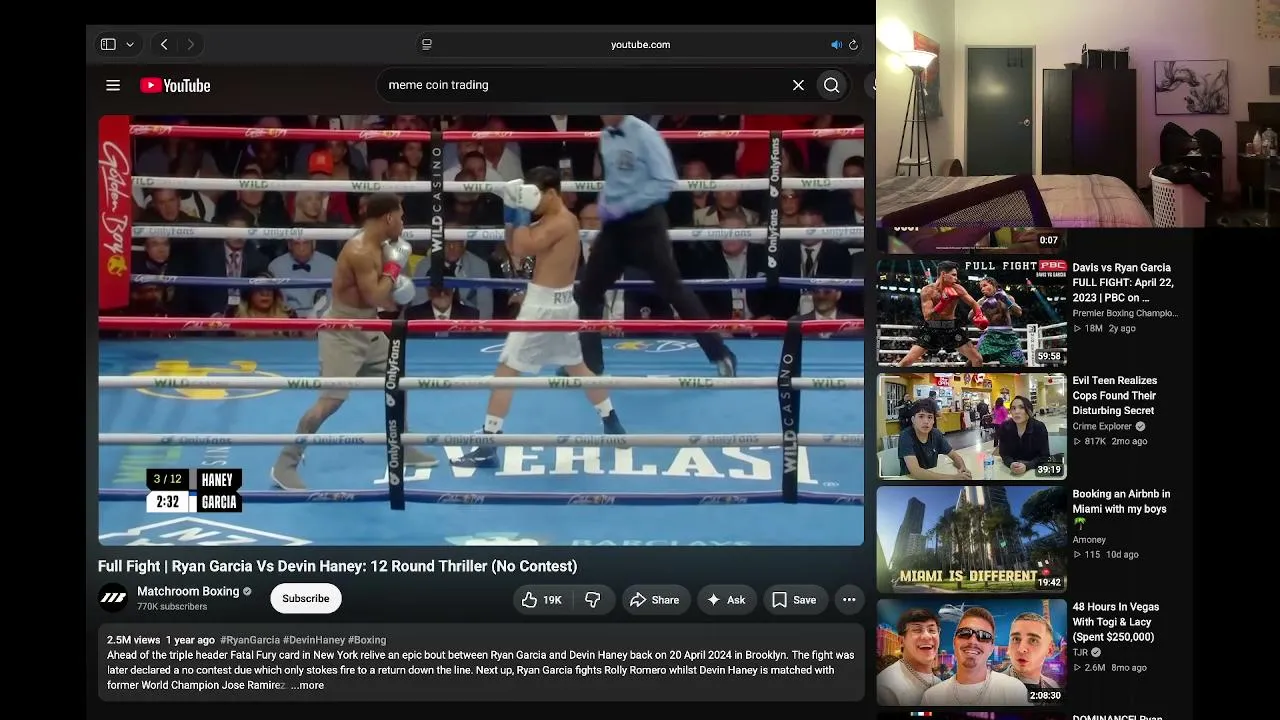The image size is (1280, 720).
Task: Open the #Boxing hashtag
Action: click(x=367, y=640)
